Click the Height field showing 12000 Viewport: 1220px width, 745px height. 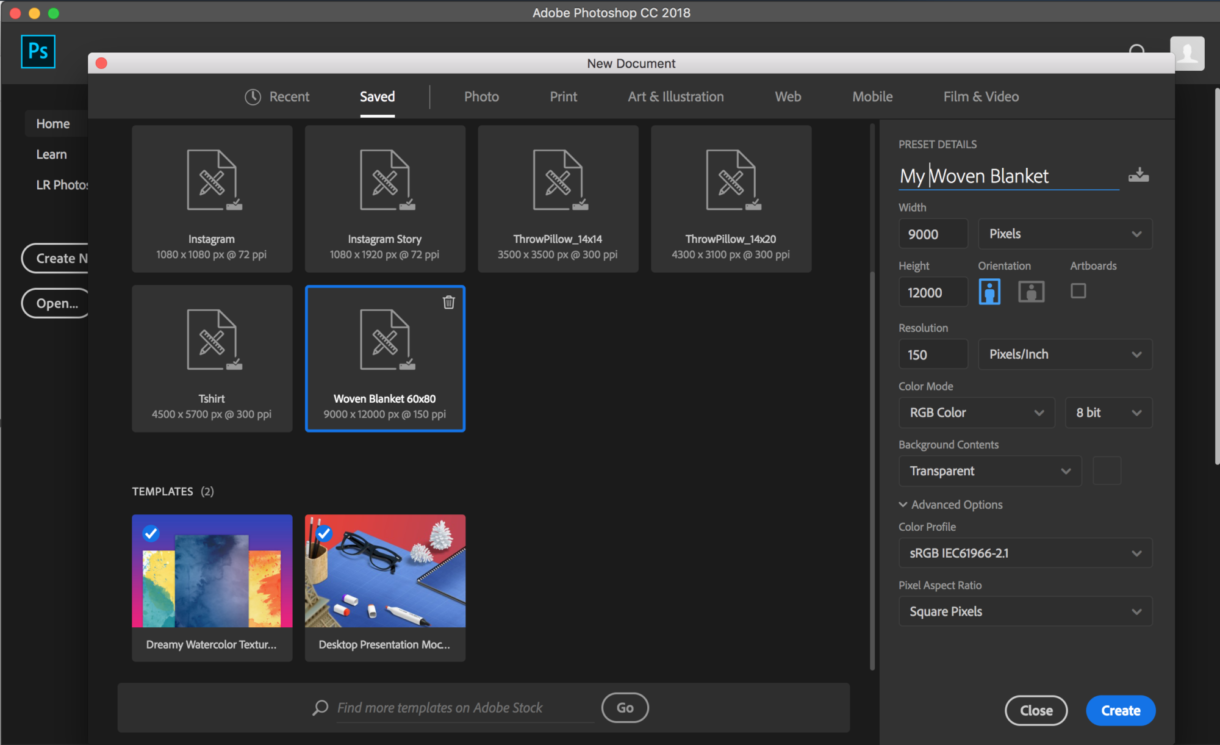(933, 292)
